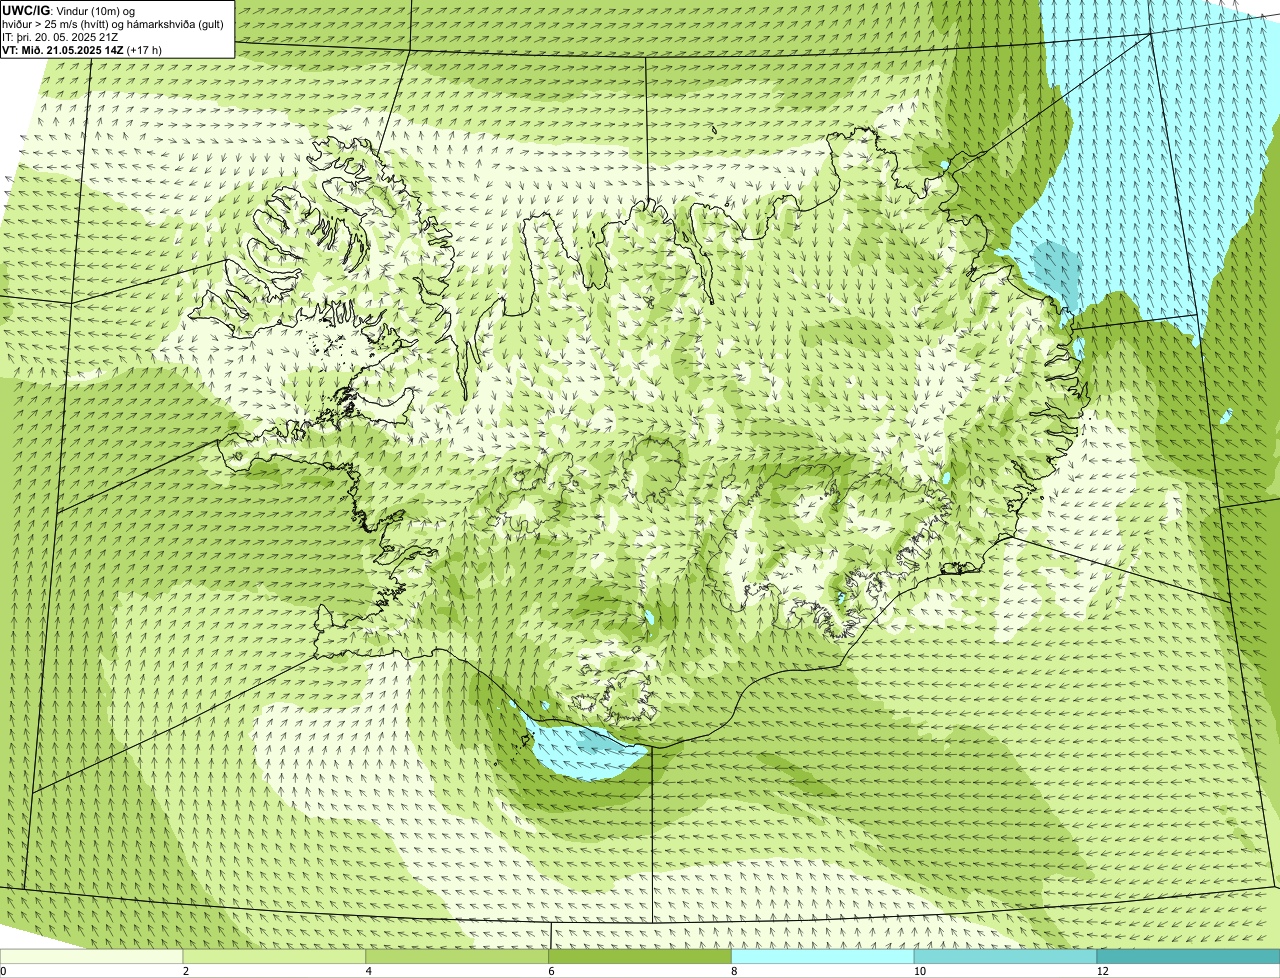Click the darkest teal segment above 12
Image resolution: width=1280 pixels, height=978 pixels.
pyautogui.click(x=1188, y=956)
